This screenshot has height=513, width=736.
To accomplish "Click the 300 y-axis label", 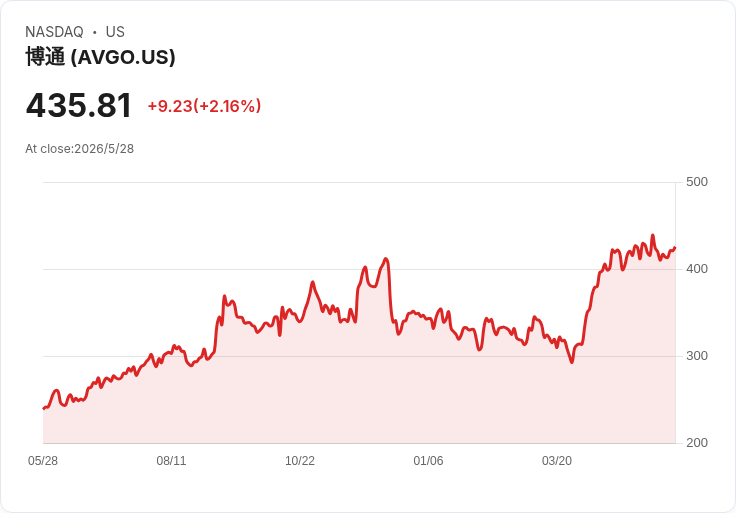I will (x=697, y=356).
